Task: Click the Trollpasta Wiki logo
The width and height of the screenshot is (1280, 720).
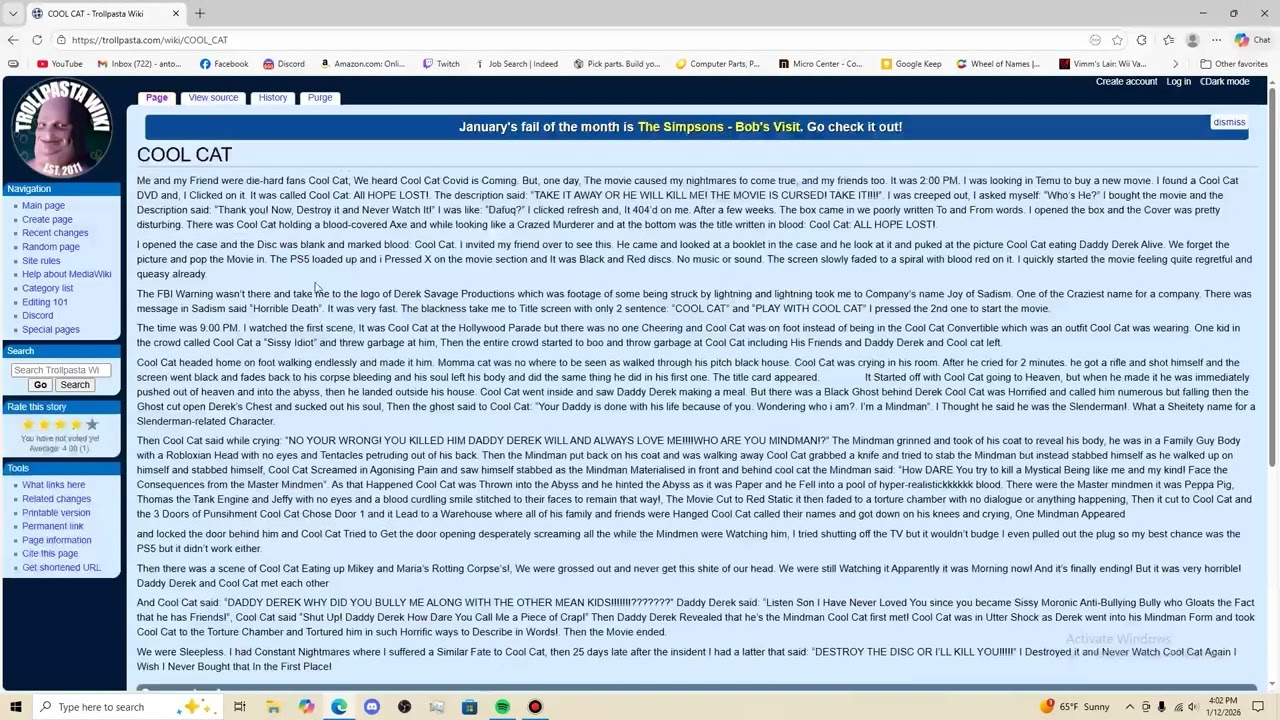Action: pyautogui.click(x=61, y=128)
